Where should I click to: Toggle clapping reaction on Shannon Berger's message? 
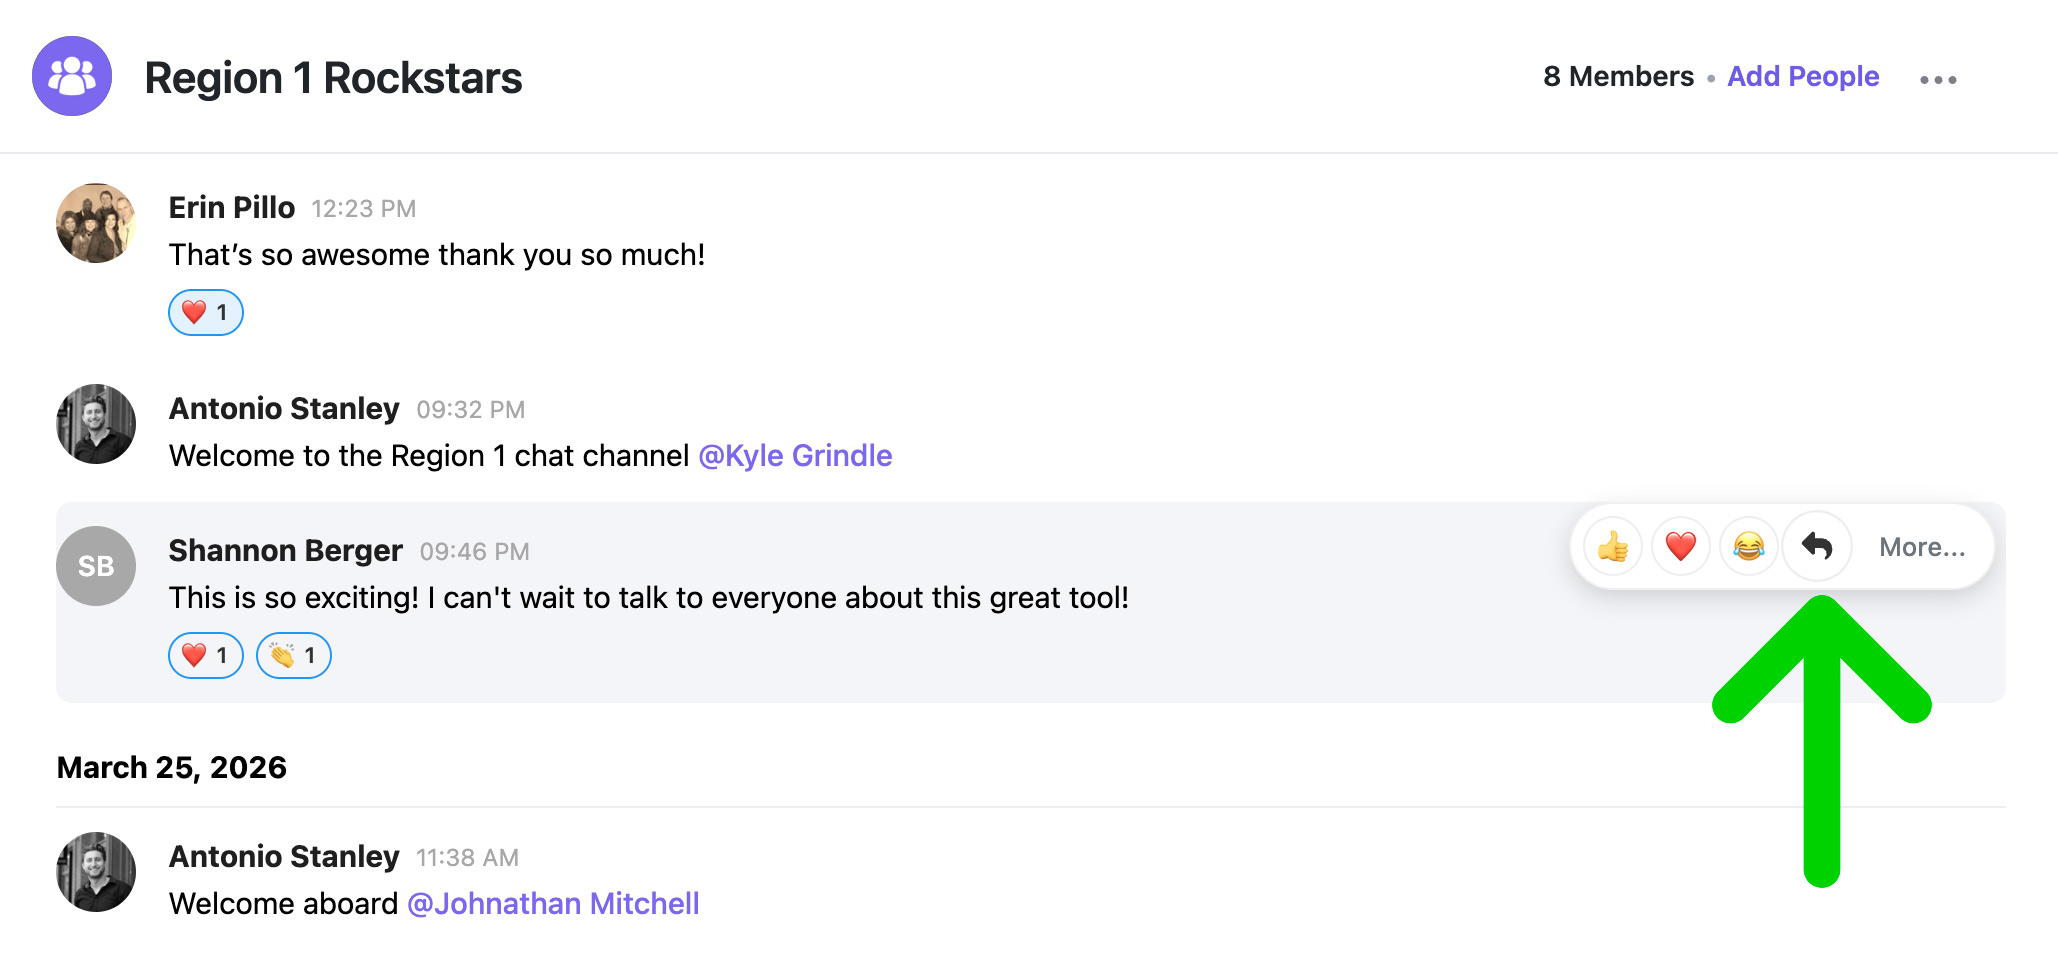(x=294, y=655)
